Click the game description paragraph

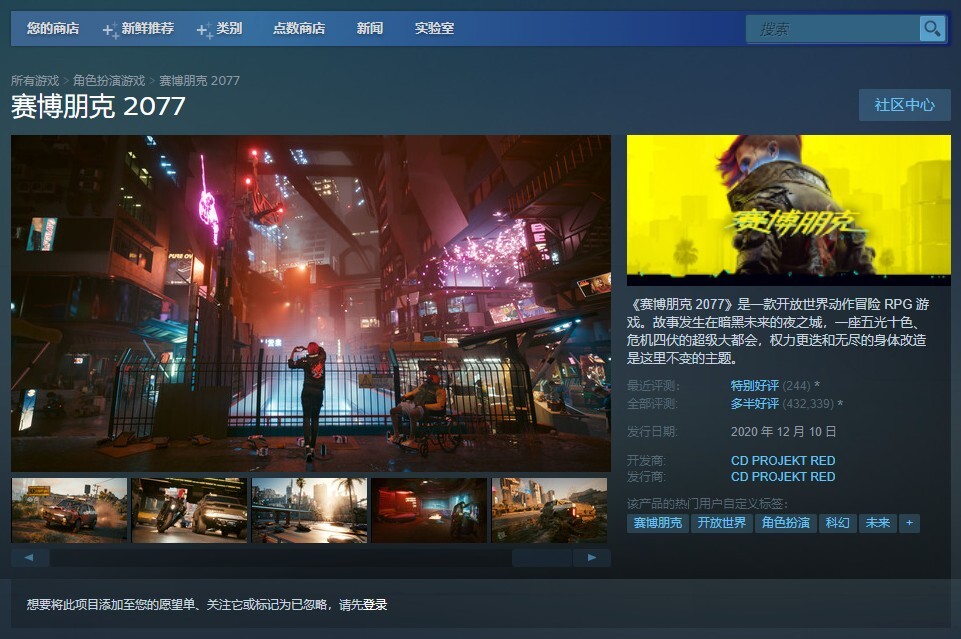click(778, 330)
